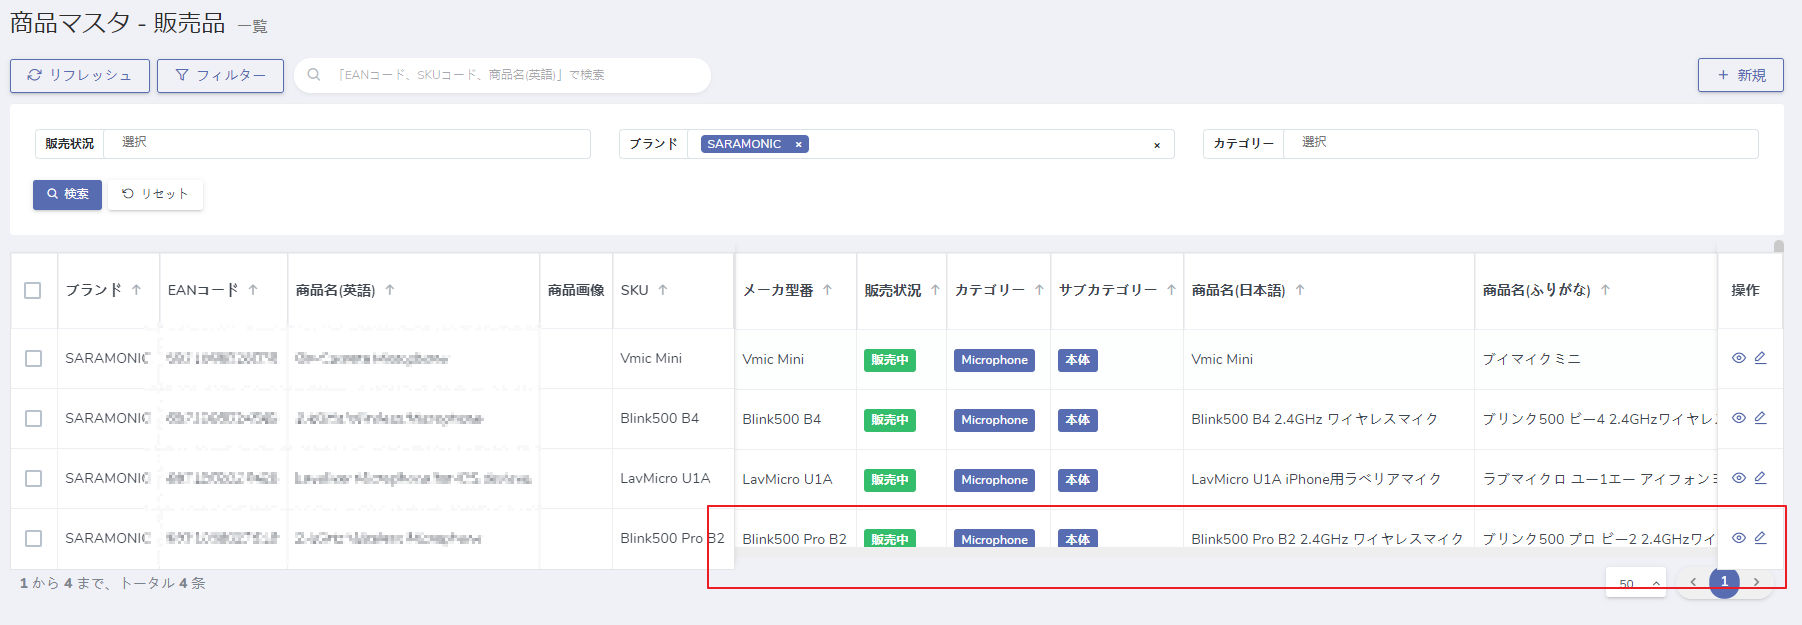This screenshot has height=625, width=1802.
Task: Click the magnifier icon in search box
Action: click(314, 75)
